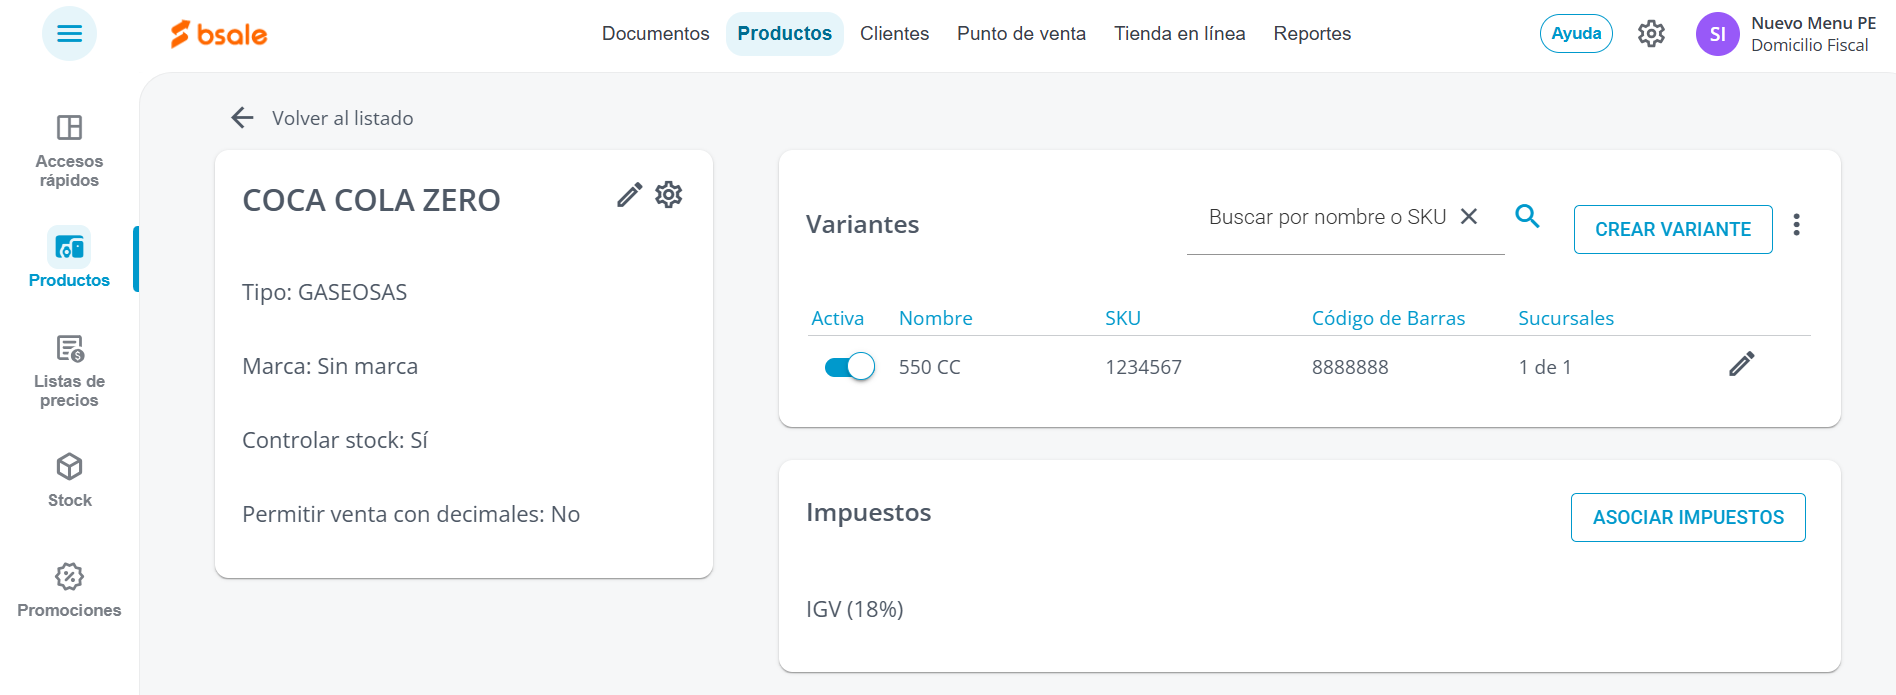Screen dimensions: 1896x695
Task: Edit COCA COLA ZERO product pencil icon
Action: 629,195
